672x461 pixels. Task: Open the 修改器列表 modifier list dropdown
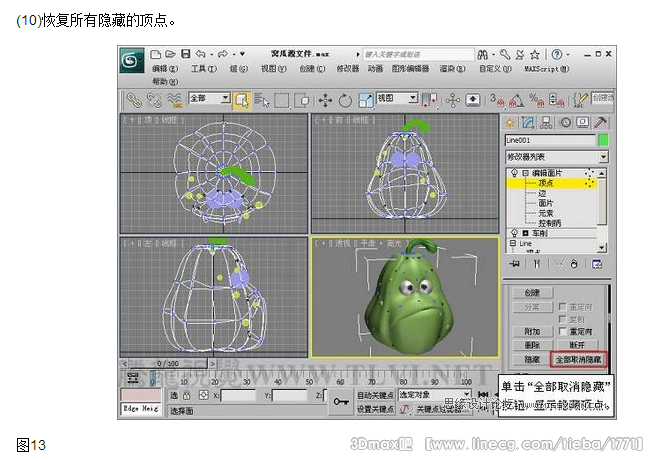click(557, 157)
